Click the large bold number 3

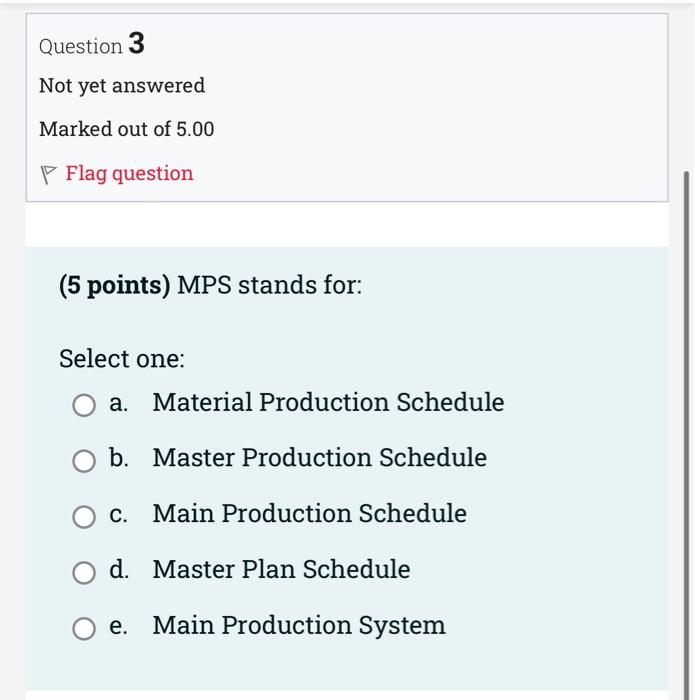[136, 44]
